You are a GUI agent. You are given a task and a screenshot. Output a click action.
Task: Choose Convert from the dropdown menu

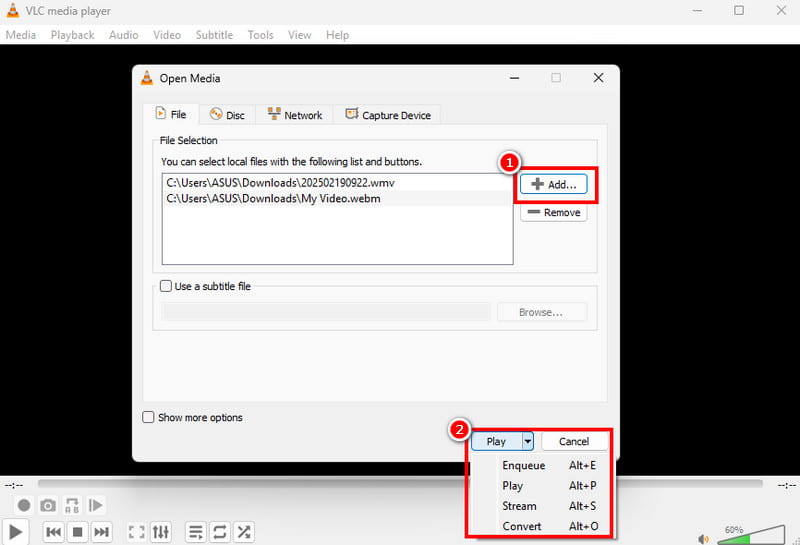point(541,526)
